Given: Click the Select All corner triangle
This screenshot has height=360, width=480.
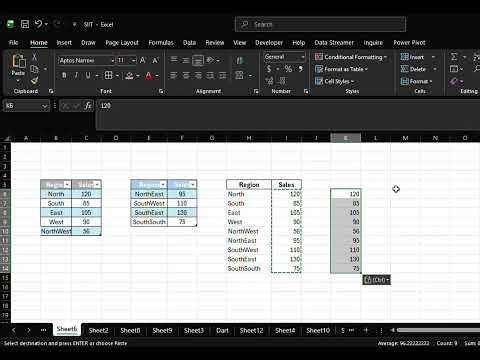Looking at the screenshot, I should coord(6,138).
